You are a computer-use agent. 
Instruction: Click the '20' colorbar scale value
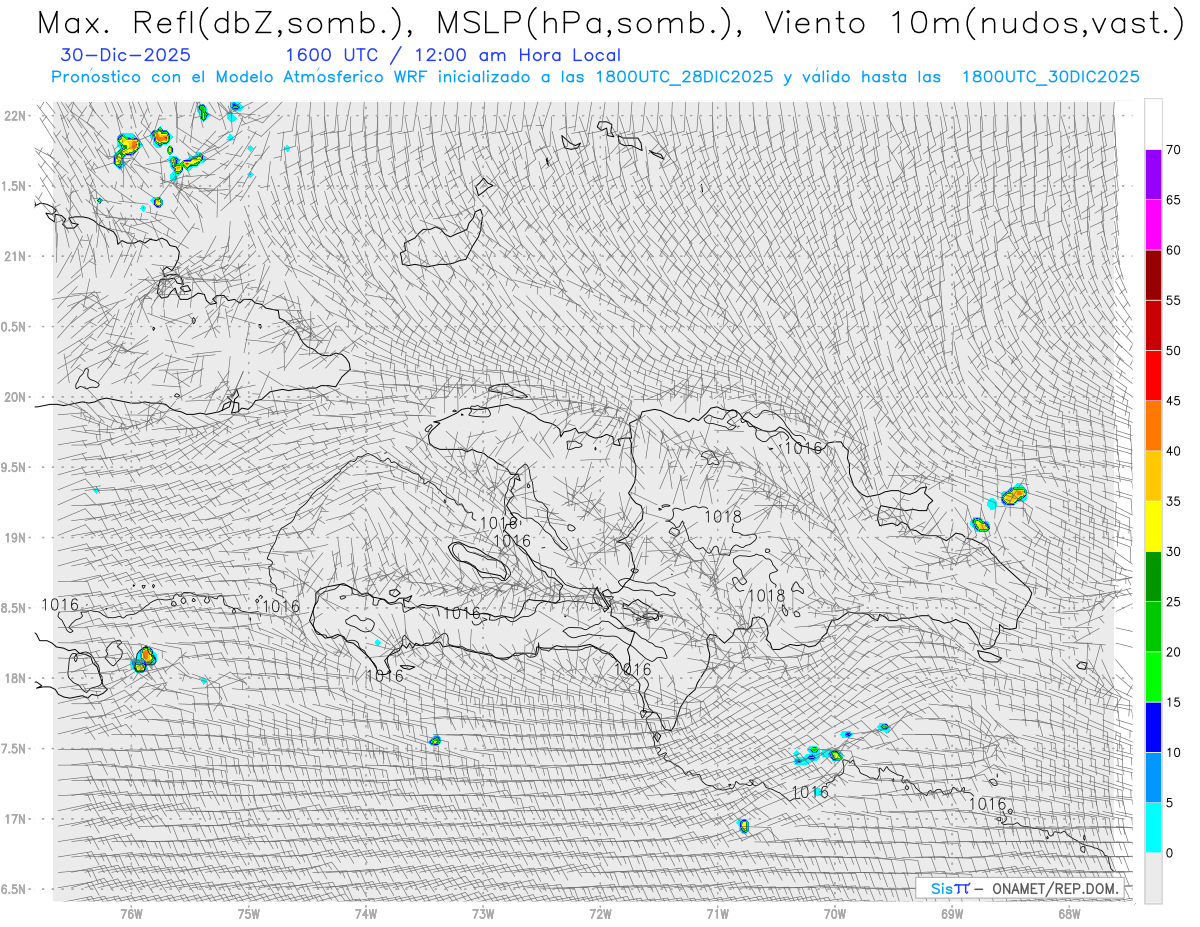coord(1173,652)
